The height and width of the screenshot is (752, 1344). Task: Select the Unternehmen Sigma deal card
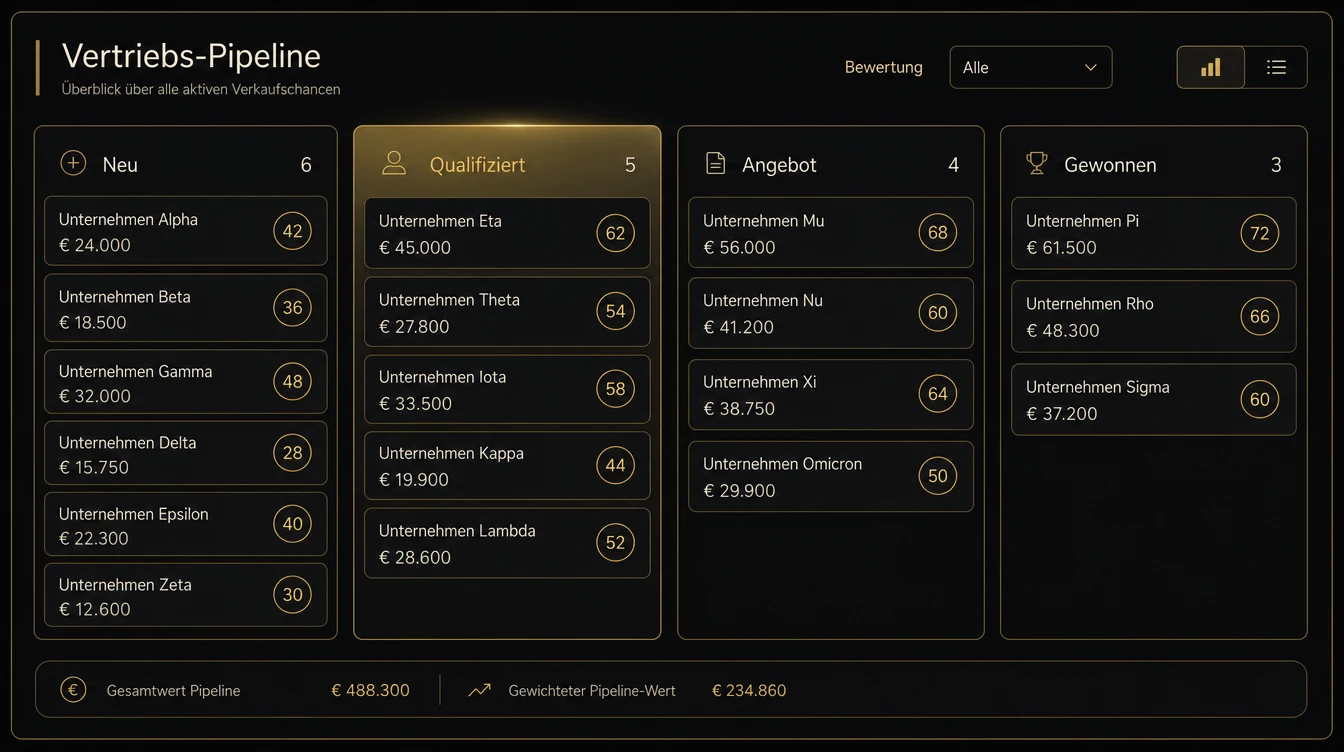pyautogui.click(x=1154, y=399)
